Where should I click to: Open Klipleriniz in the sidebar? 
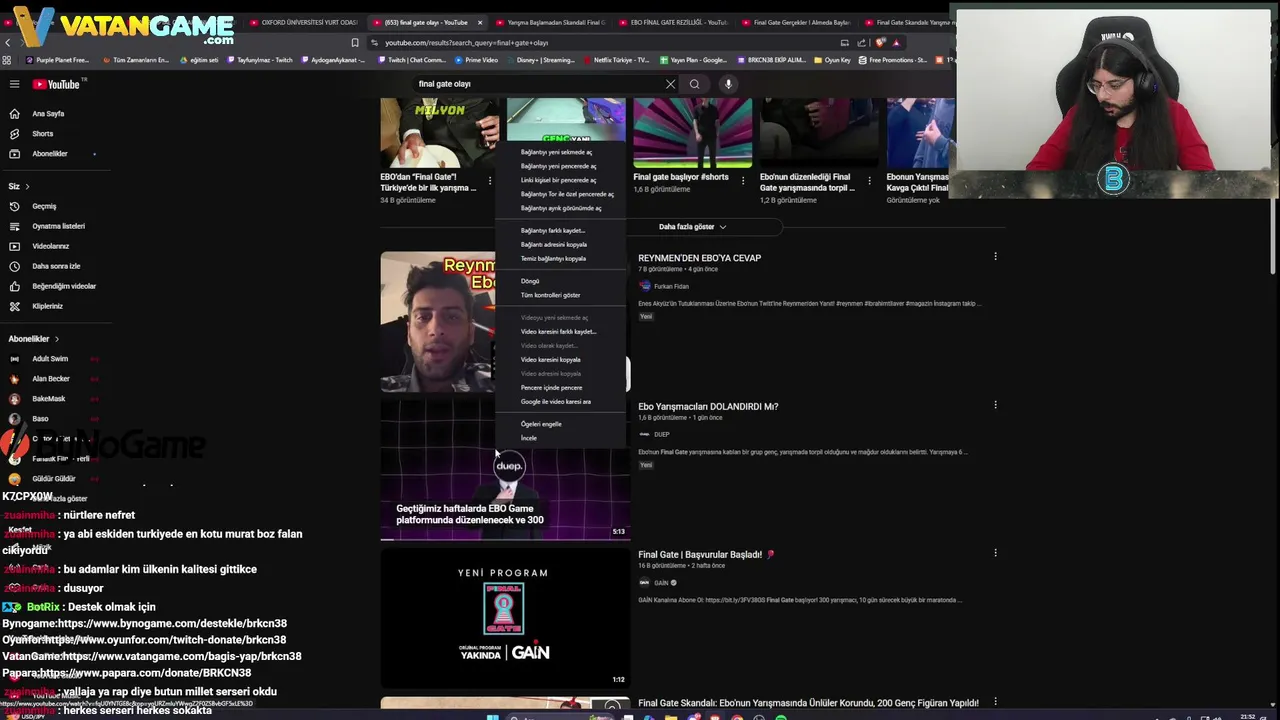(x=47, y=306)
